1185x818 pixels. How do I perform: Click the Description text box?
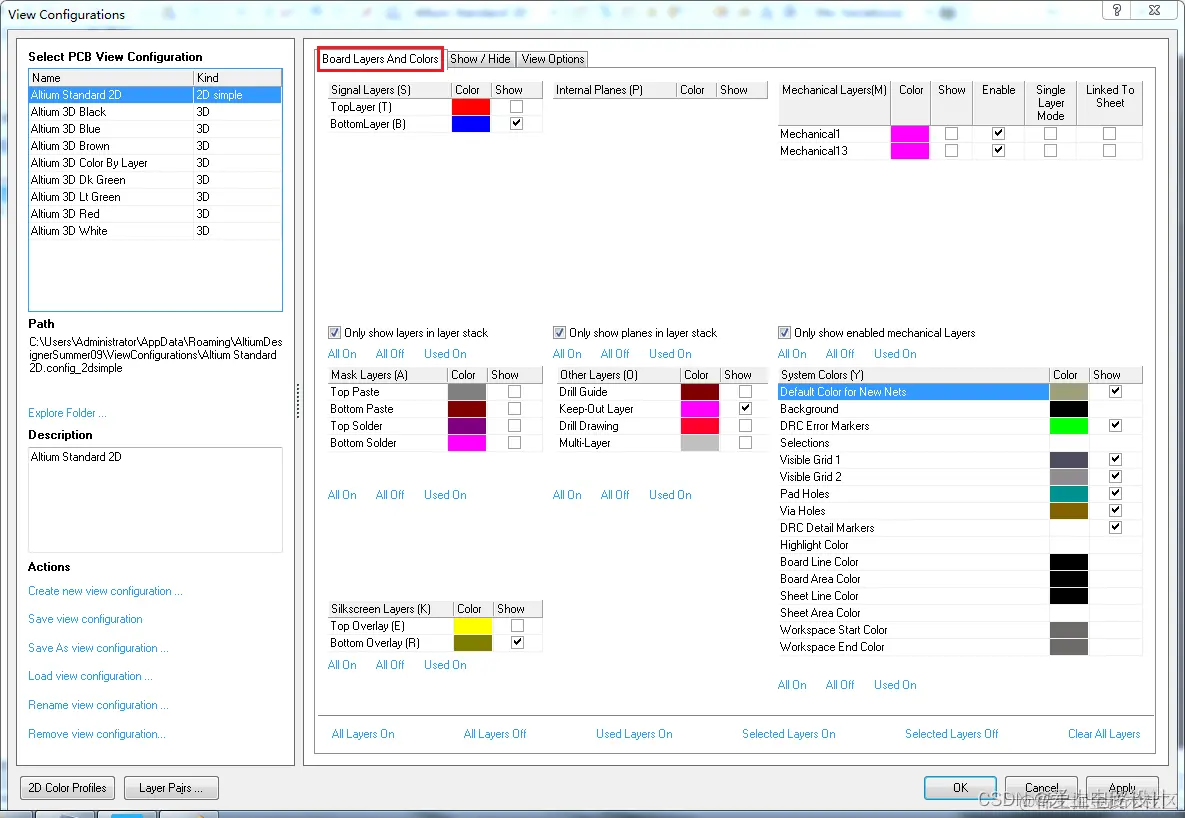[155, 500]
